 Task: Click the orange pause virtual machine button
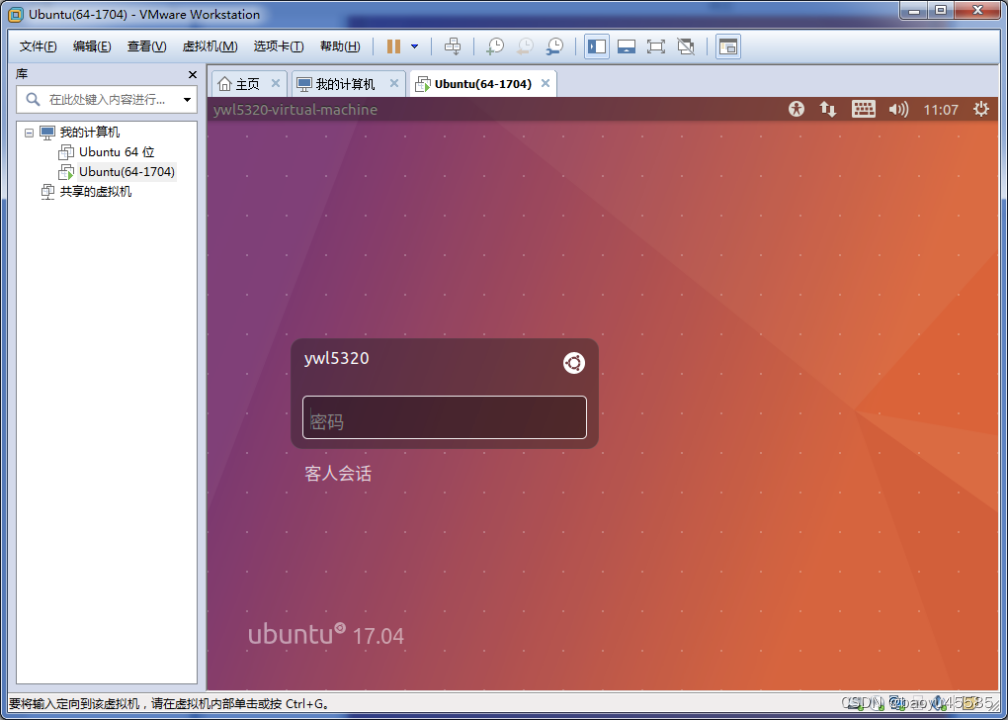393,46
